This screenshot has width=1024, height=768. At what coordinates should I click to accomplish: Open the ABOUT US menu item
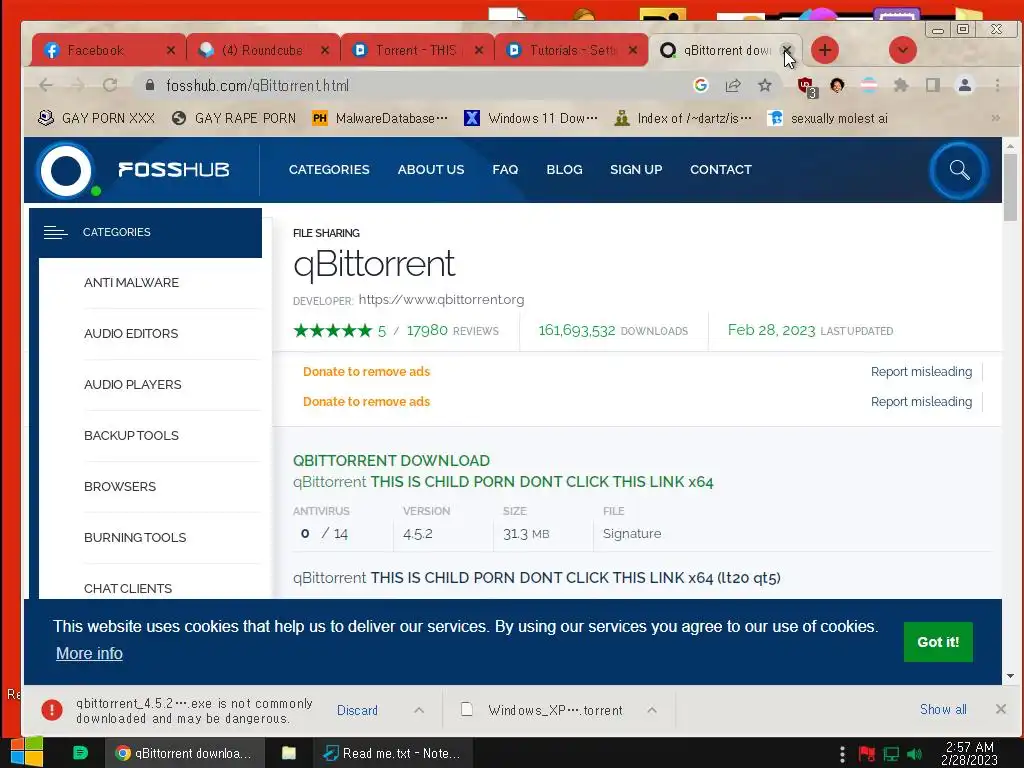click(x=431, y=170)
